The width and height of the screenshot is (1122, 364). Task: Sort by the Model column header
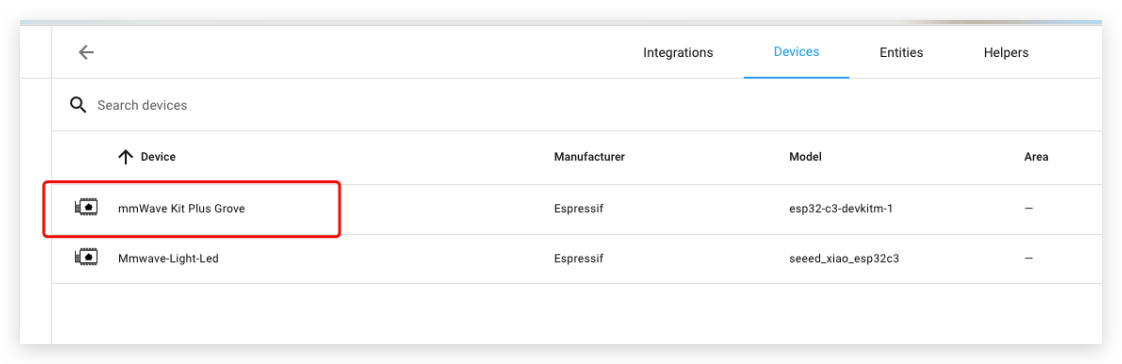tap(805, 157)
